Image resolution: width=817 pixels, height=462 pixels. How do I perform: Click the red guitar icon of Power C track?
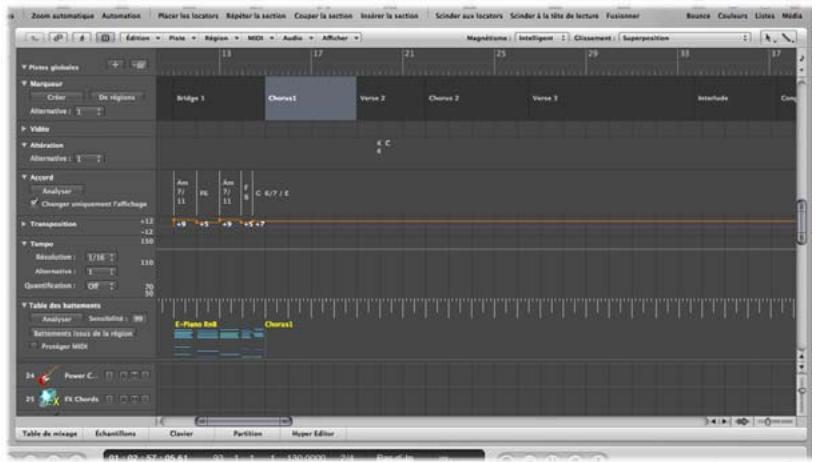point(47,375)
